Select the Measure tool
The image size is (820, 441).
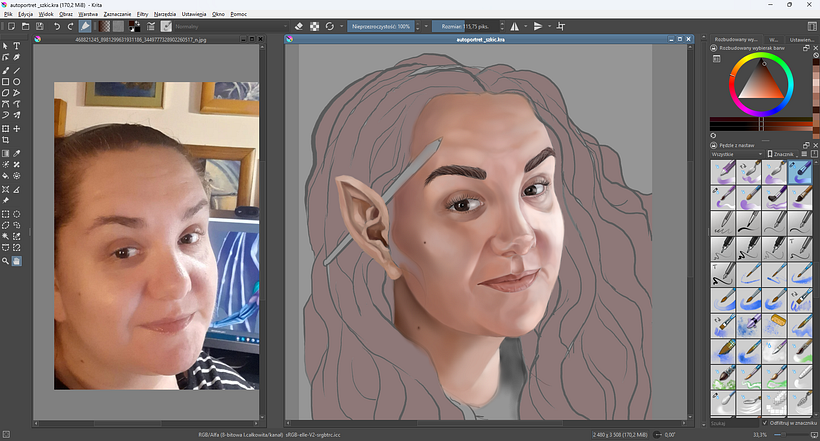point(17,189)
